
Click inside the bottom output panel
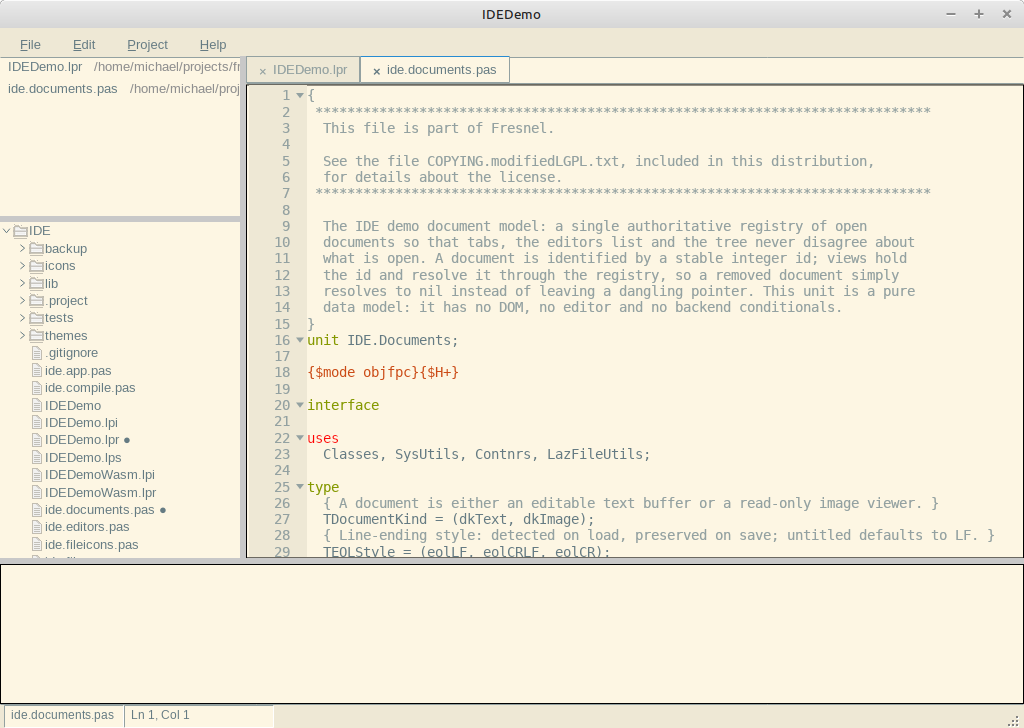(511, 633)
